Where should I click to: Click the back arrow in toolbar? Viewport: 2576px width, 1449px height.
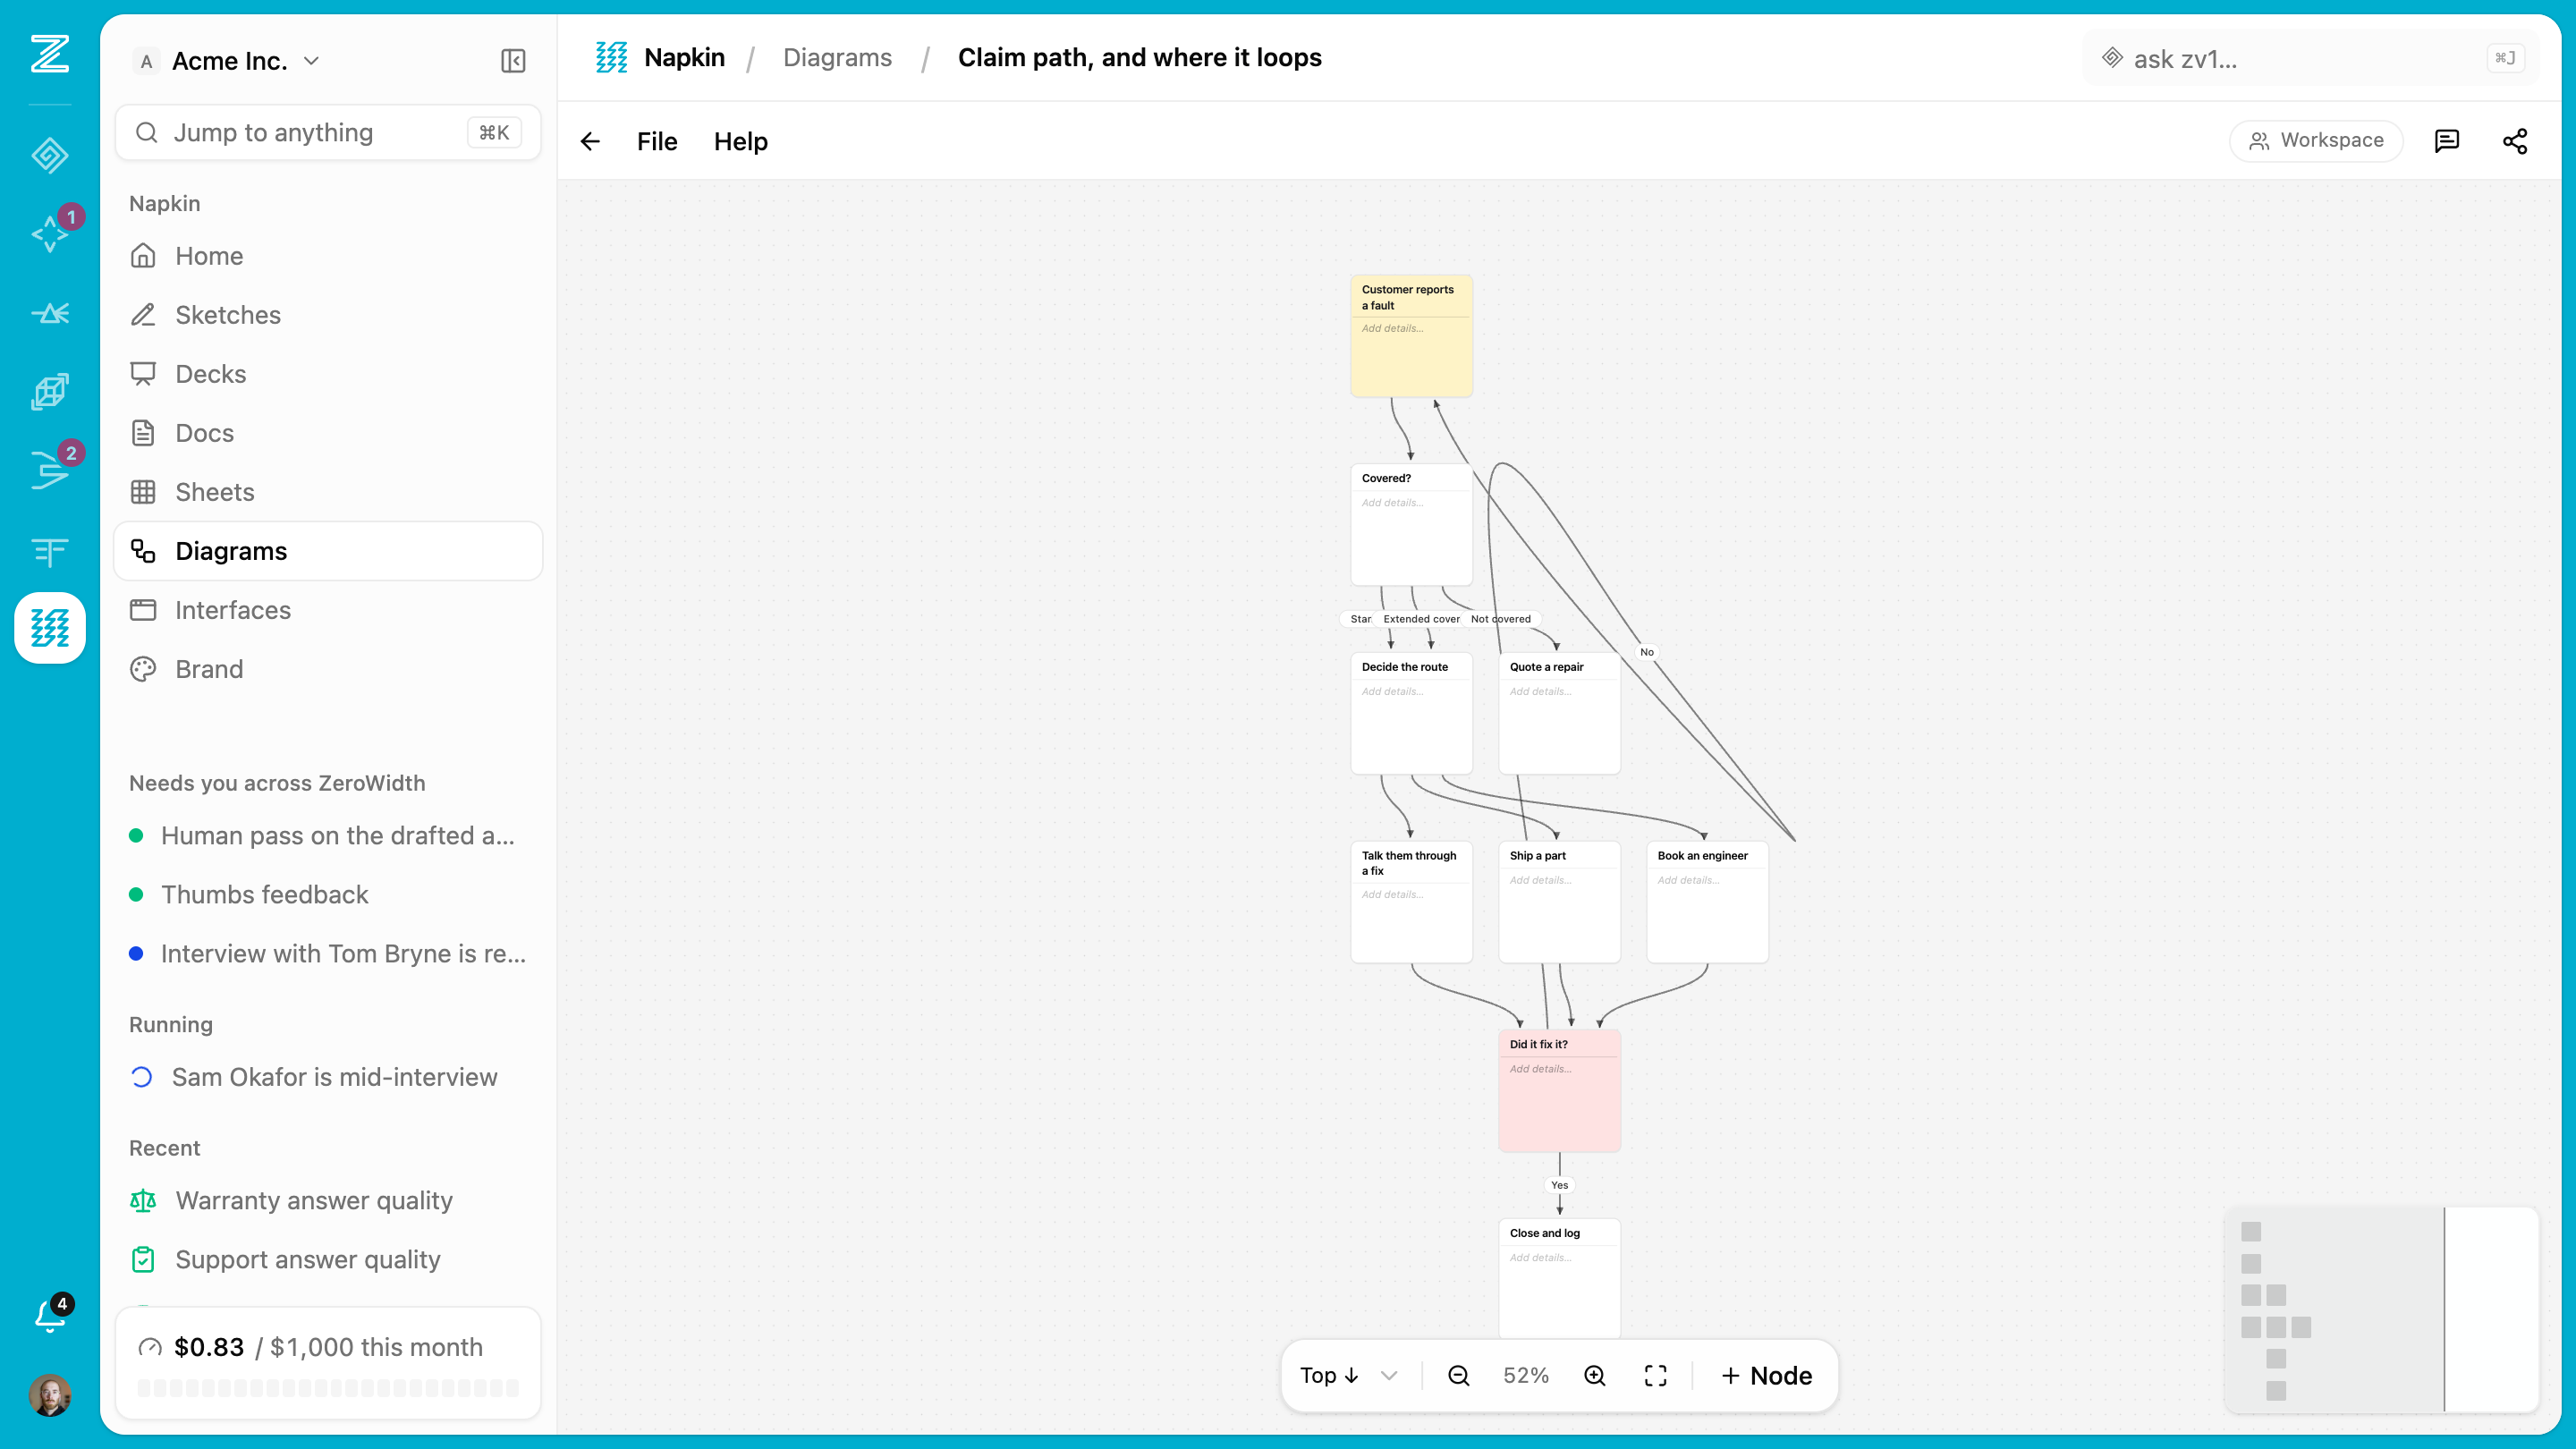[590, 141]
